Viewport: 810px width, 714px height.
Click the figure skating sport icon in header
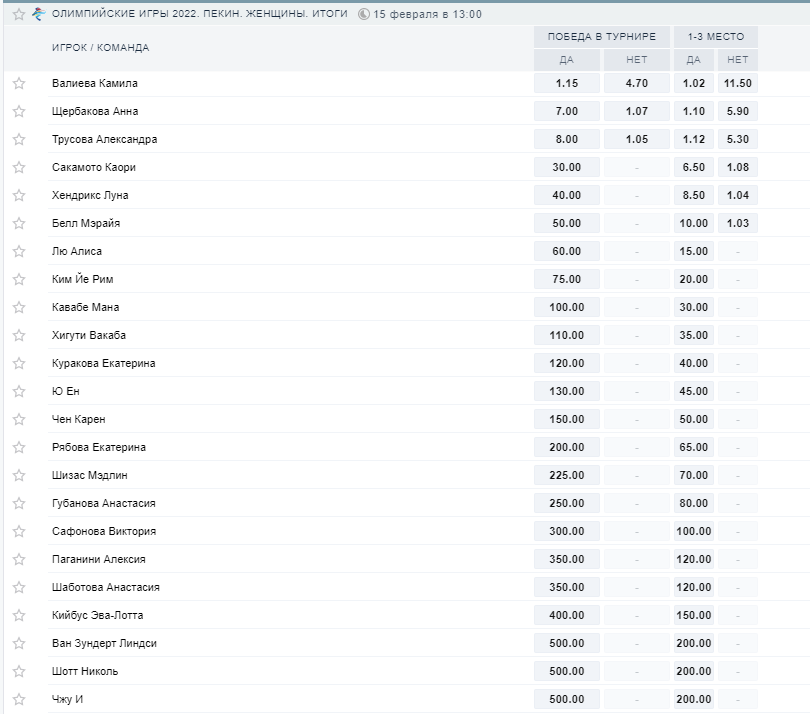39,15
